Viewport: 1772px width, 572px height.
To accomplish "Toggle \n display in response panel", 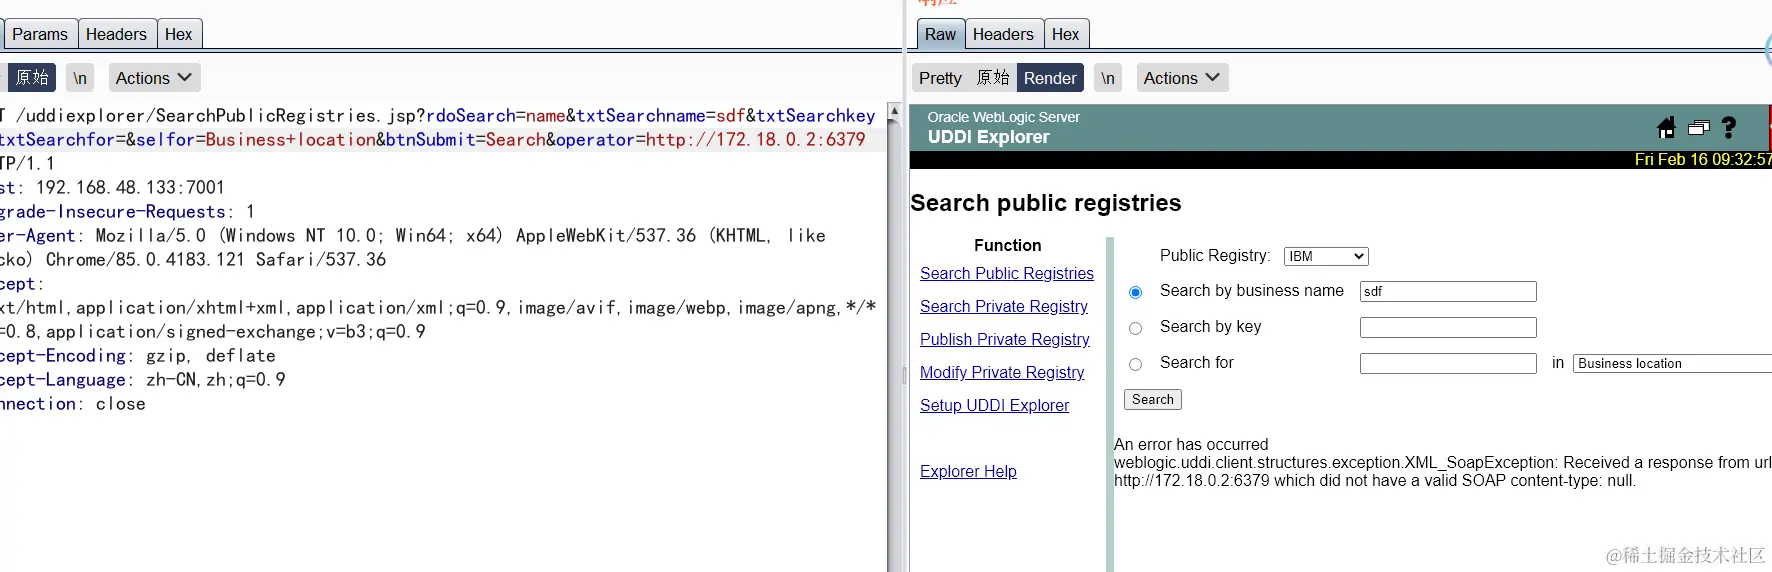I will tap(1108, 78).
